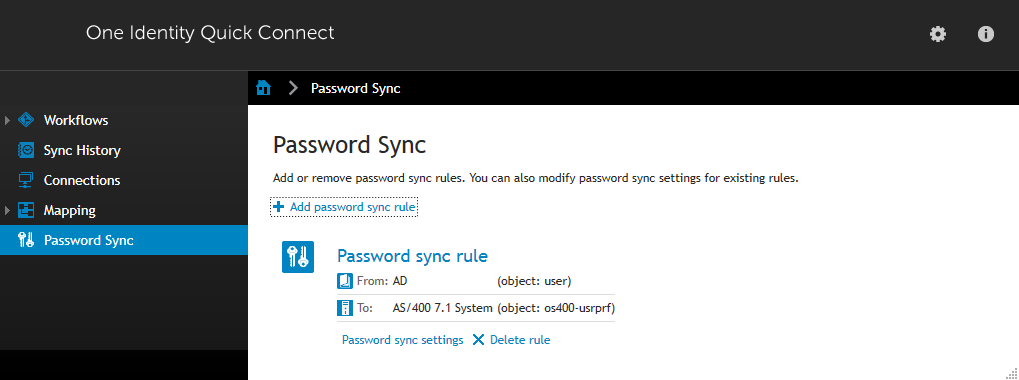Viewport: 1019px width, 380px height.
Task: Click the breadcrumb chevron separator
Action: [293, 88]
